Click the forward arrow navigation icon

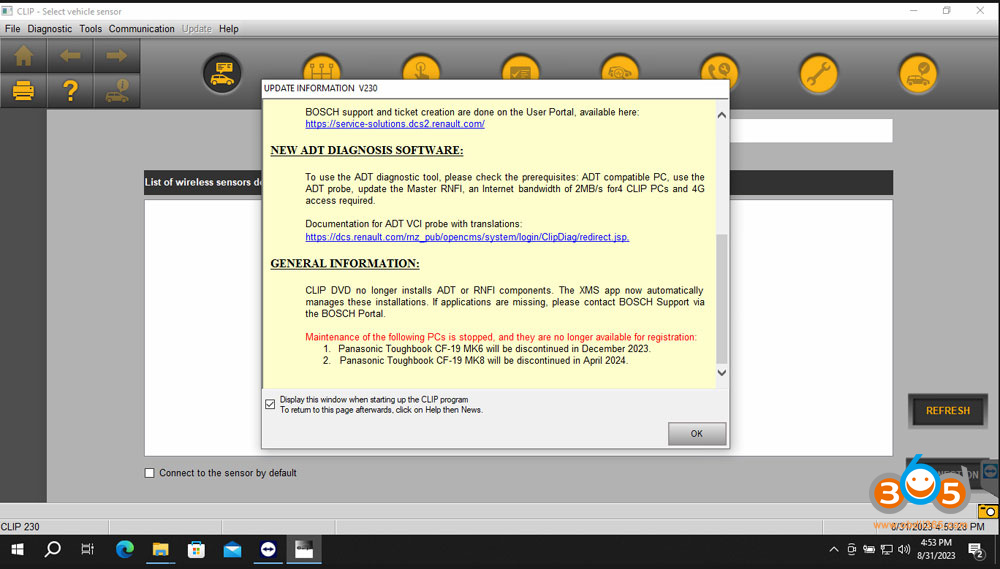tap(117, 56)
